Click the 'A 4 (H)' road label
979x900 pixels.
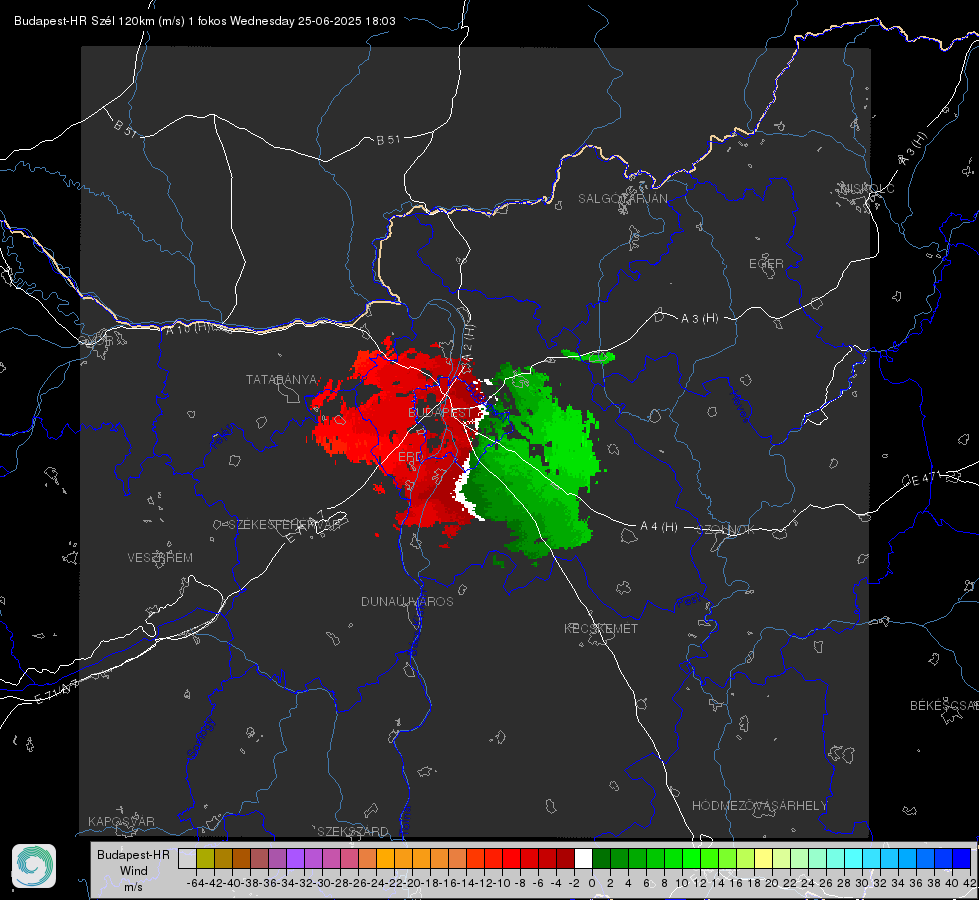point(659,527)
